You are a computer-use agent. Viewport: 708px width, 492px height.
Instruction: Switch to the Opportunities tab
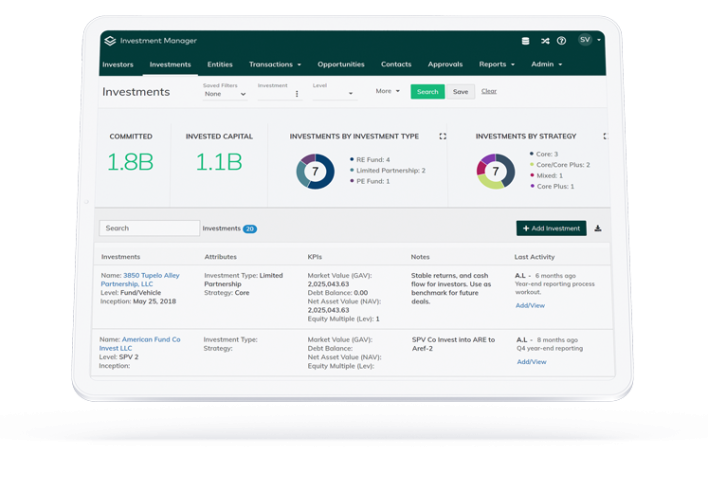340,64
